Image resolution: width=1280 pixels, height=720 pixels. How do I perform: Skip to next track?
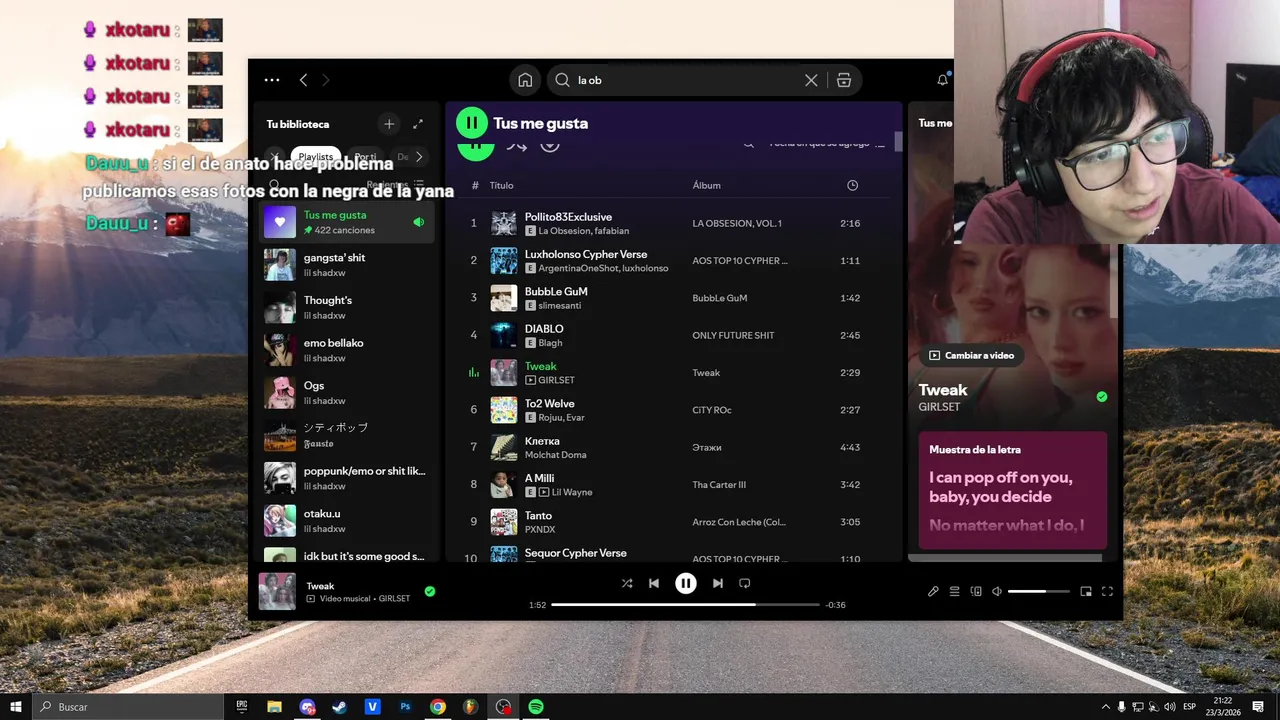pos(717,583)
